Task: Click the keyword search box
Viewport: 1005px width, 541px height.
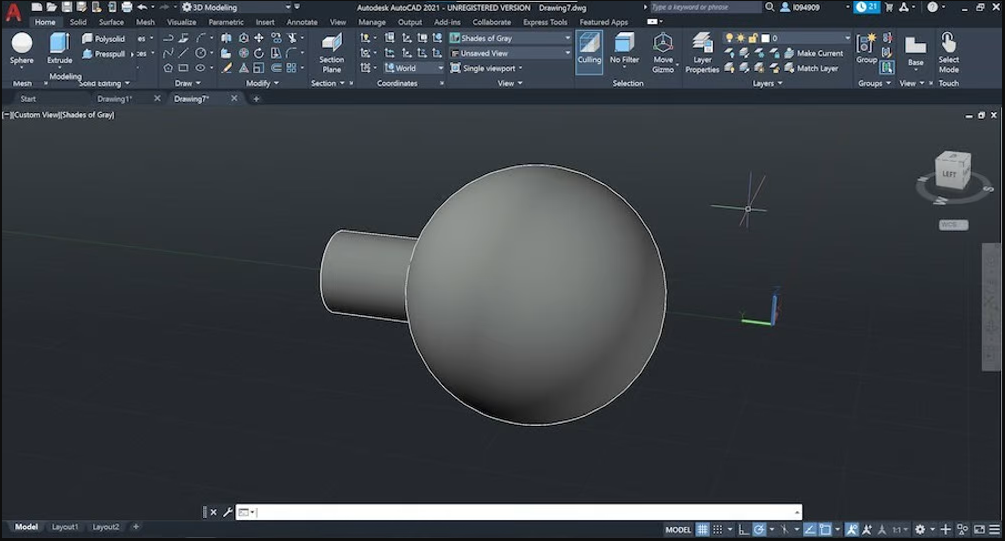Action: click(x=705, y=7)
